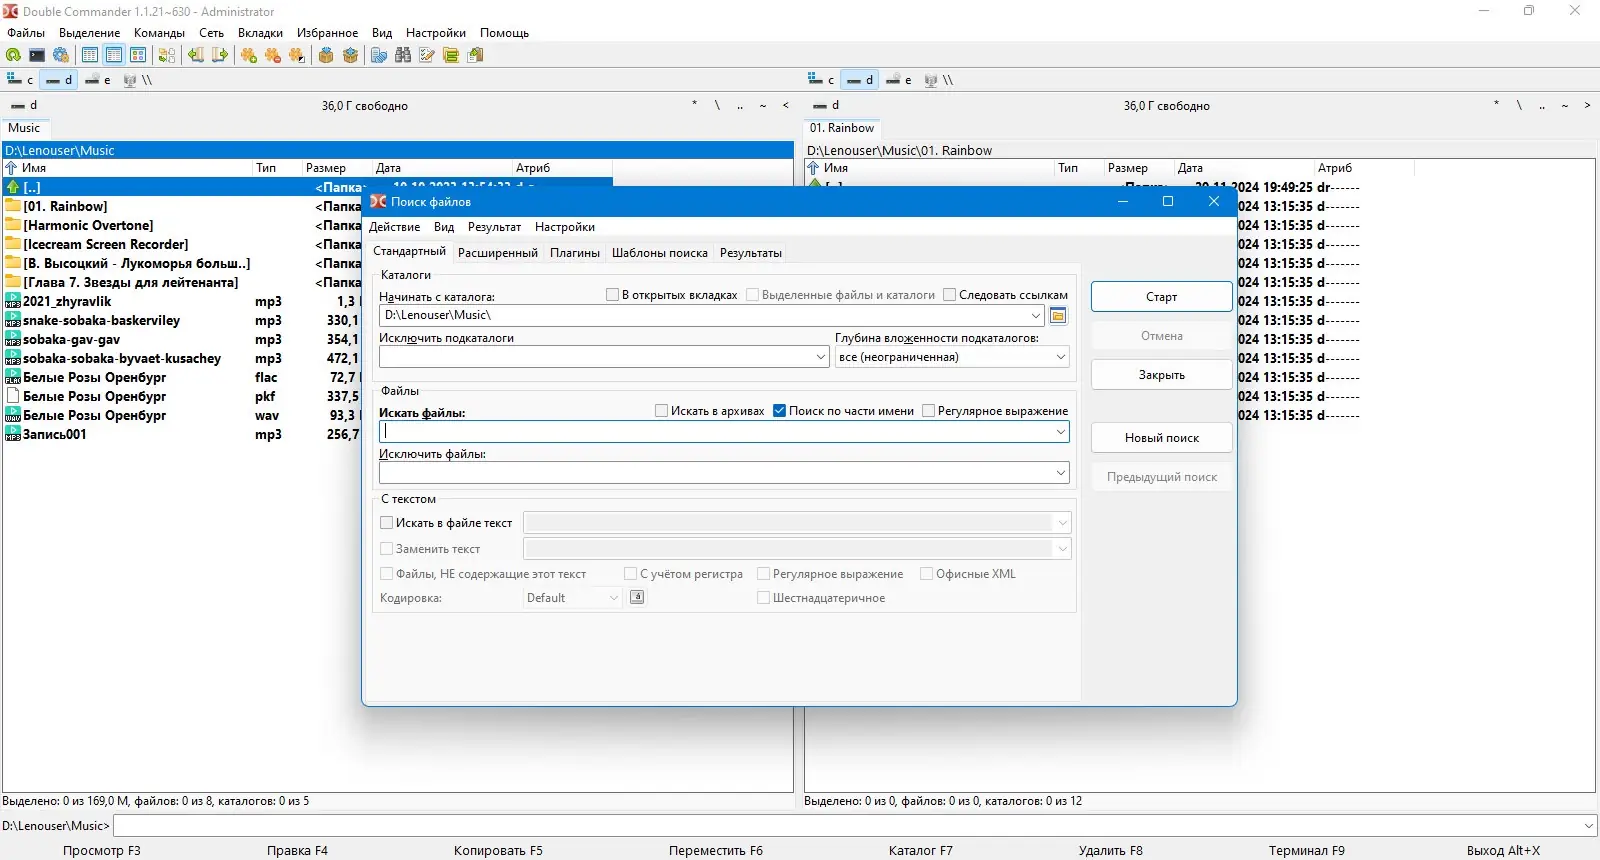Select '[Harmonic Overtone]' folder in left panel
This screenshot has height=860, width=1600.
click(88, 226)
